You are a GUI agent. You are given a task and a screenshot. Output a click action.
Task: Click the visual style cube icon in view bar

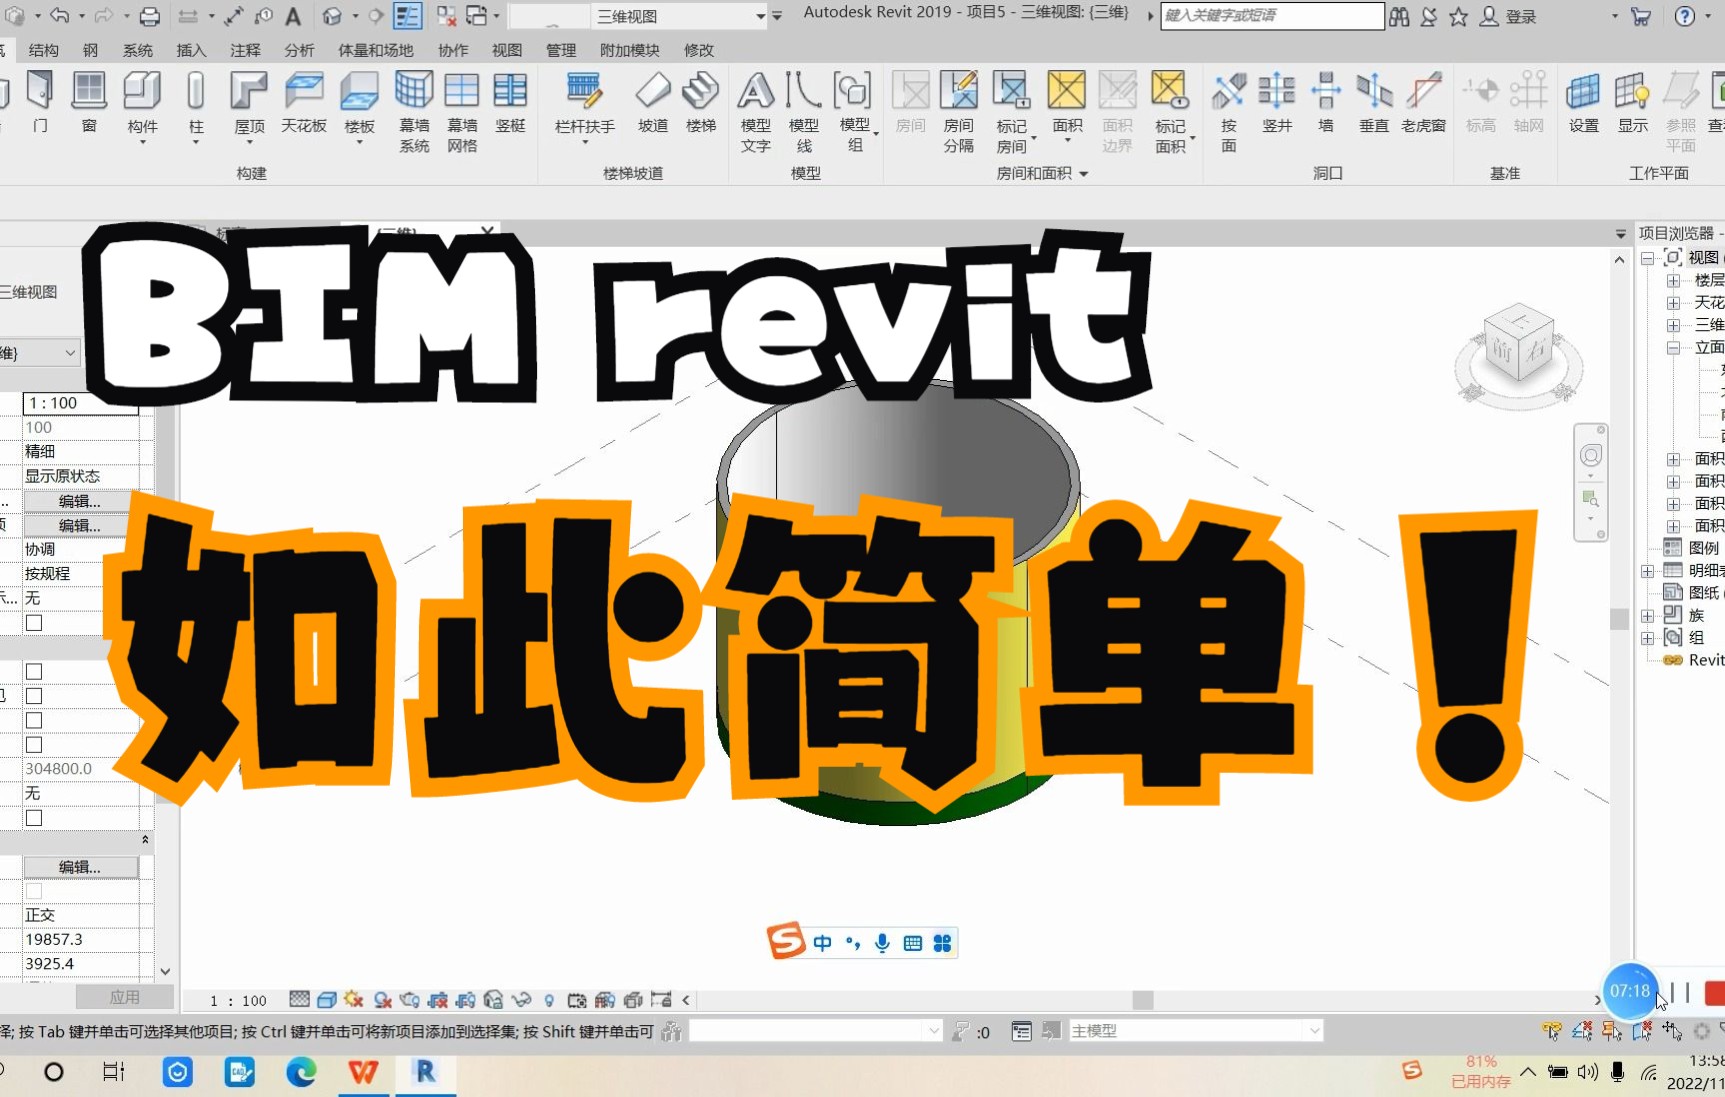tap(326, 999)
